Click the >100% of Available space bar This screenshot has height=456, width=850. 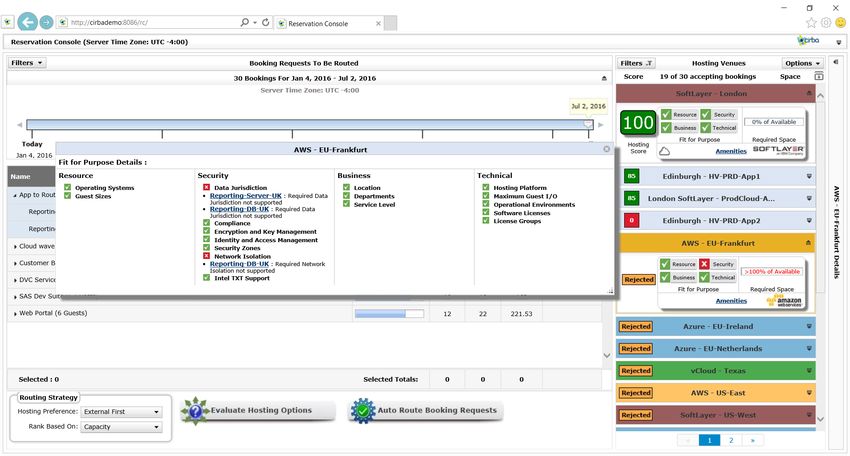772,272
